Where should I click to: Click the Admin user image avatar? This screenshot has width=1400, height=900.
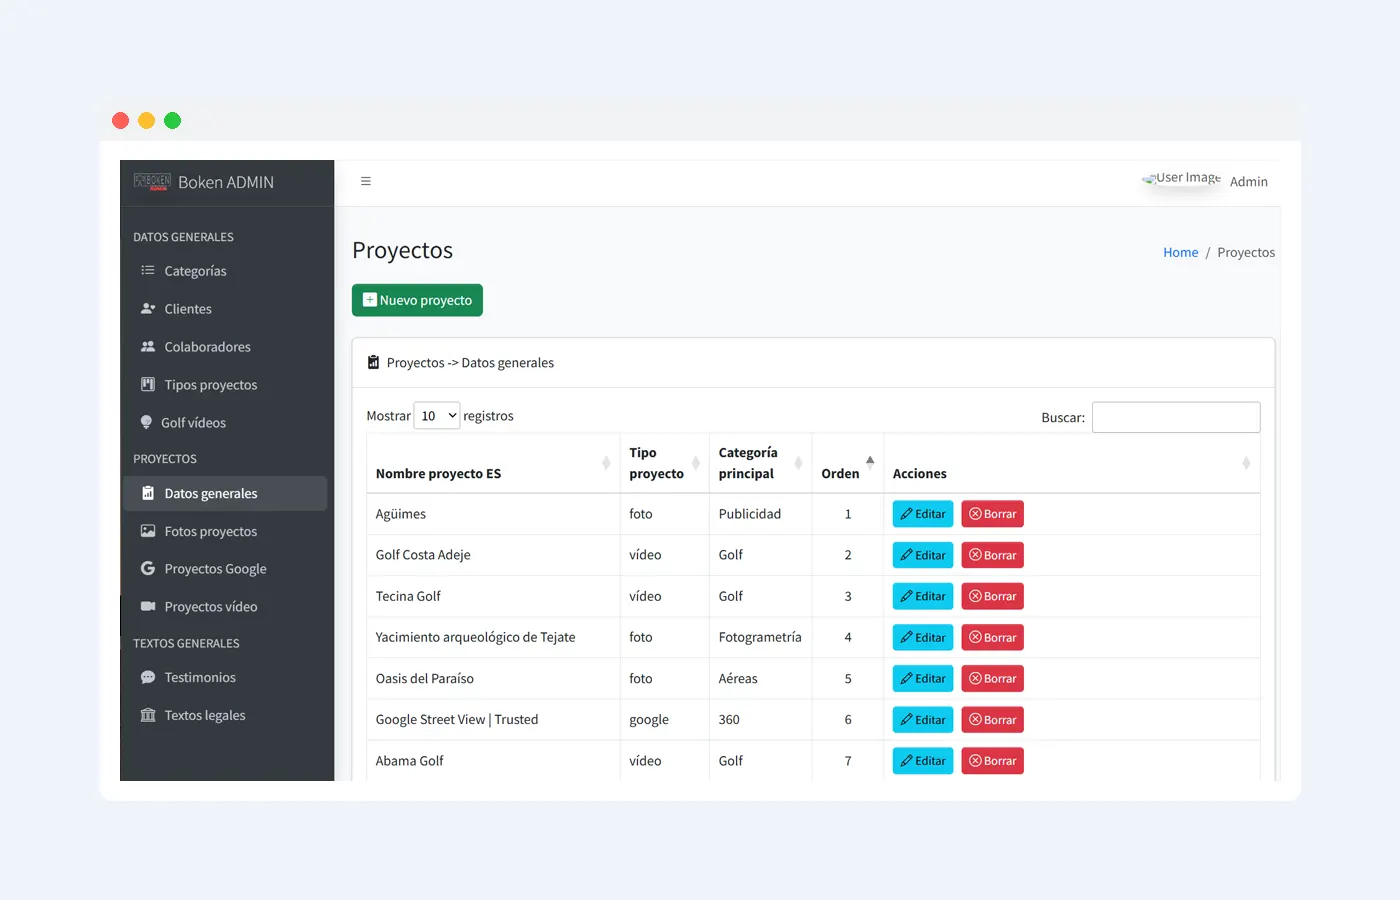(1182, 179)
